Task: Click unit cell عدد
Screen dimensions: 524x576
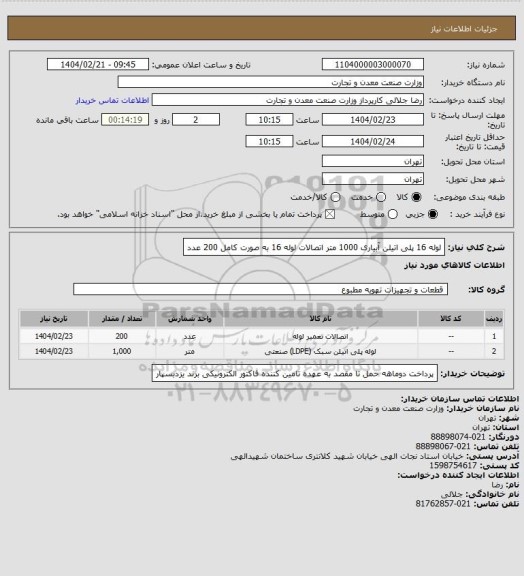Action: (x=190, y=336)
